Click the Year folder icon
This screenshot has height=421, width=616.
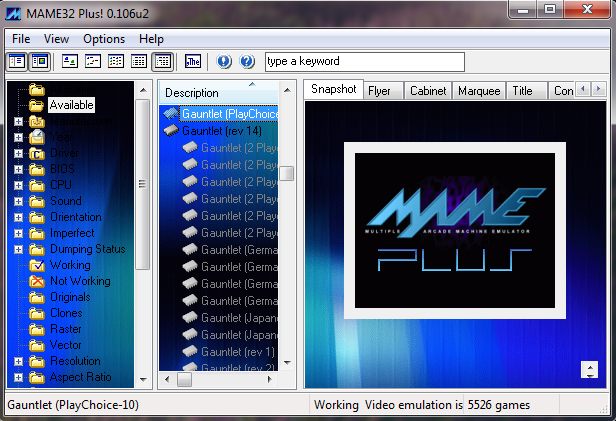37,137
